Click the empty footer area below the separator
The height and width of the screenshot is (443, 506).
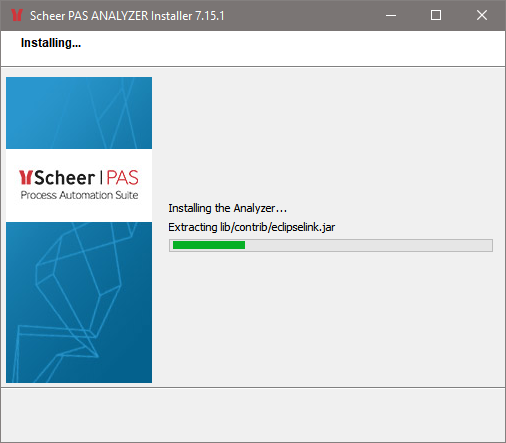tap(253, 415)
